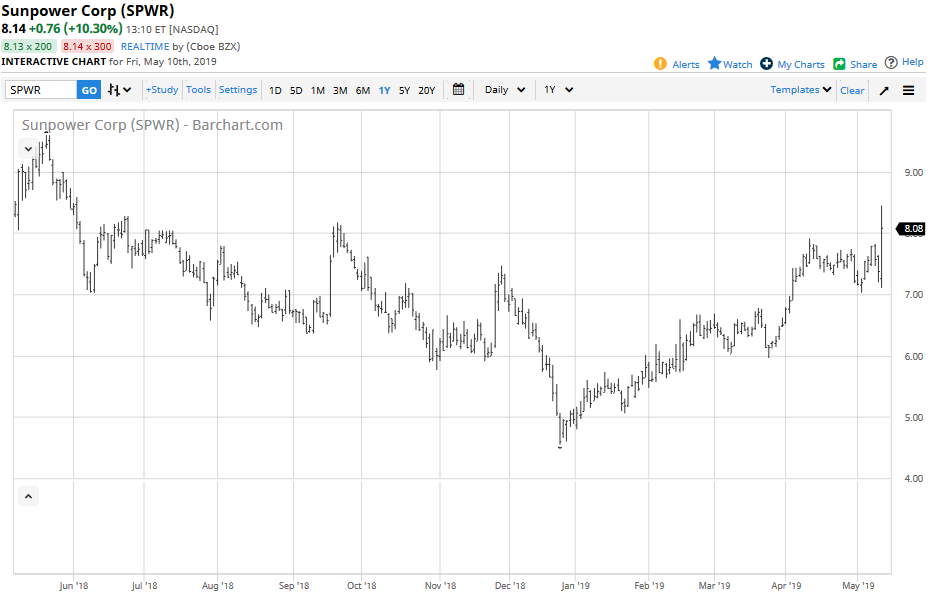Click the Oct '18 axis label
This screenshot has height=592, width=932.
coord(361,585)
